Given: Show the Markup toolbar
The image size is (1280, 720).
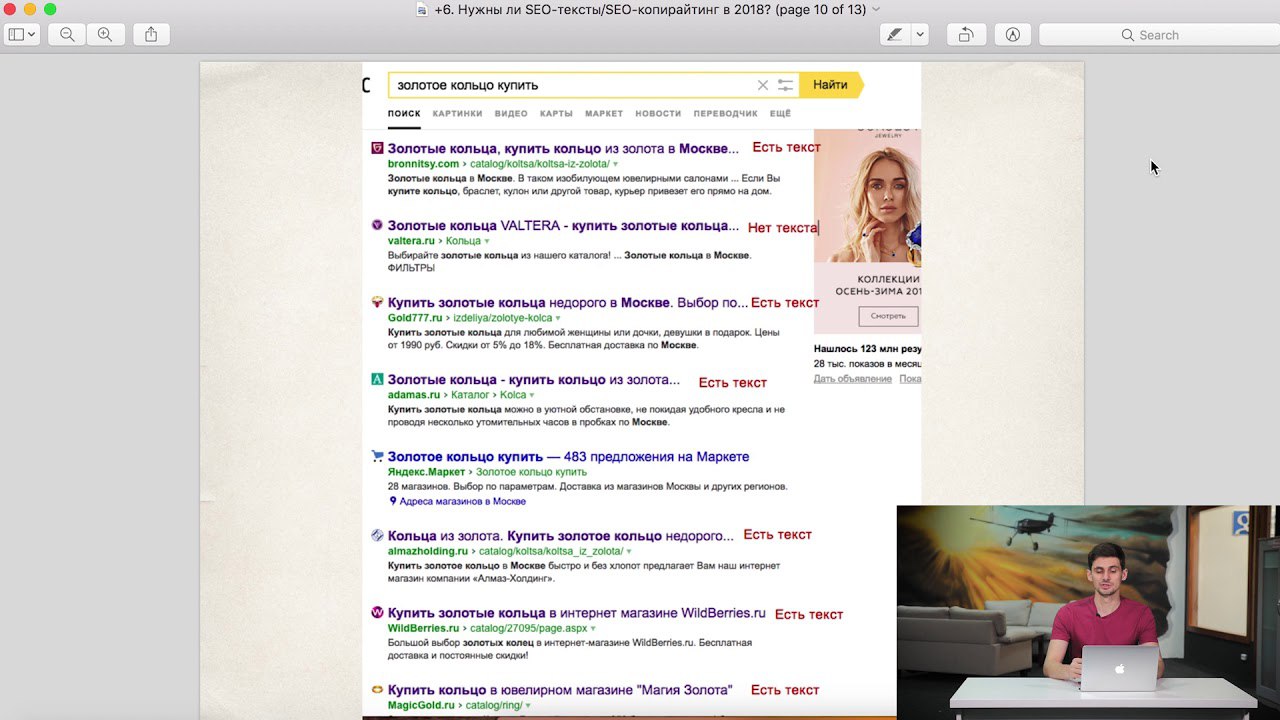Looking at the screenshot, I should point(1013,34).
